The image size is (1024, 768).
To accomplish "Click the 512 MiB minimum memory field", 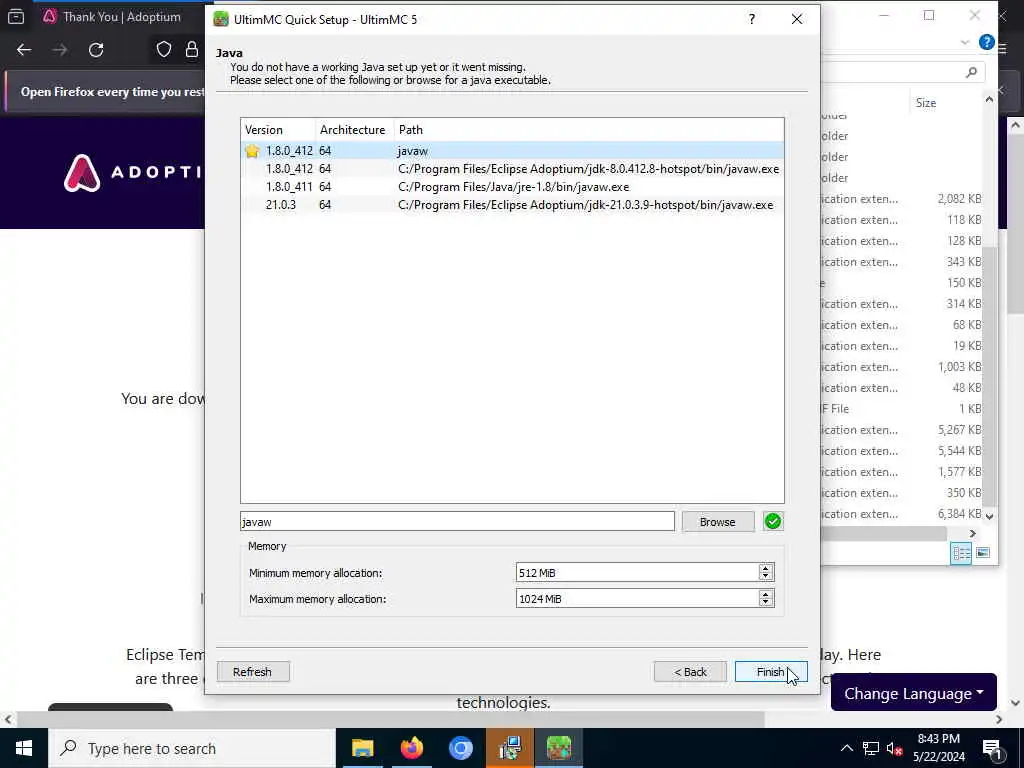I will pyautogui.click(x=637, y=573).
